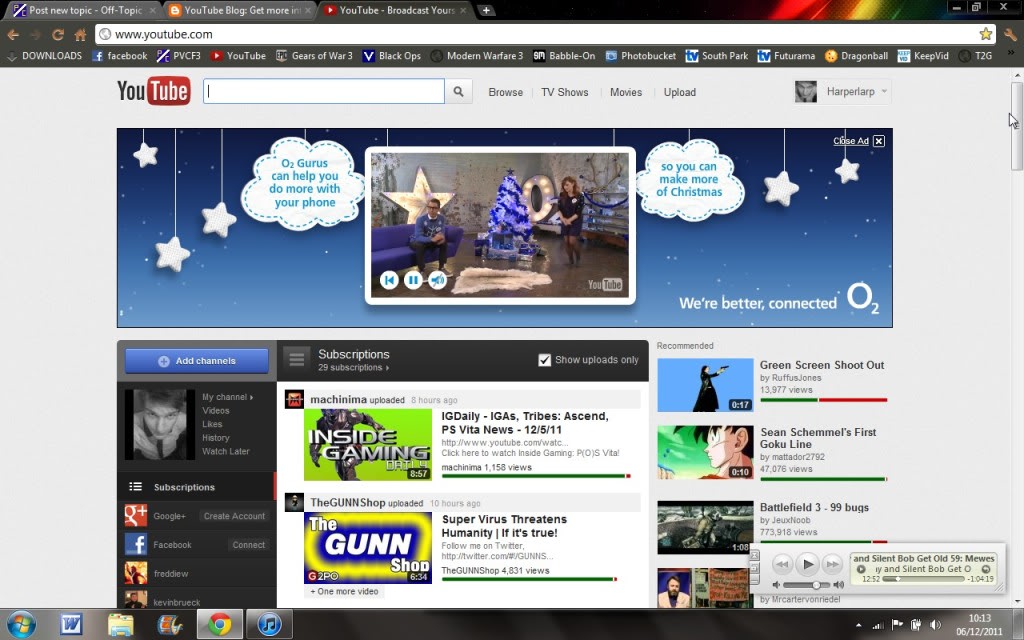
Task: Reload the page with the refresh icon
Action: 57,34
